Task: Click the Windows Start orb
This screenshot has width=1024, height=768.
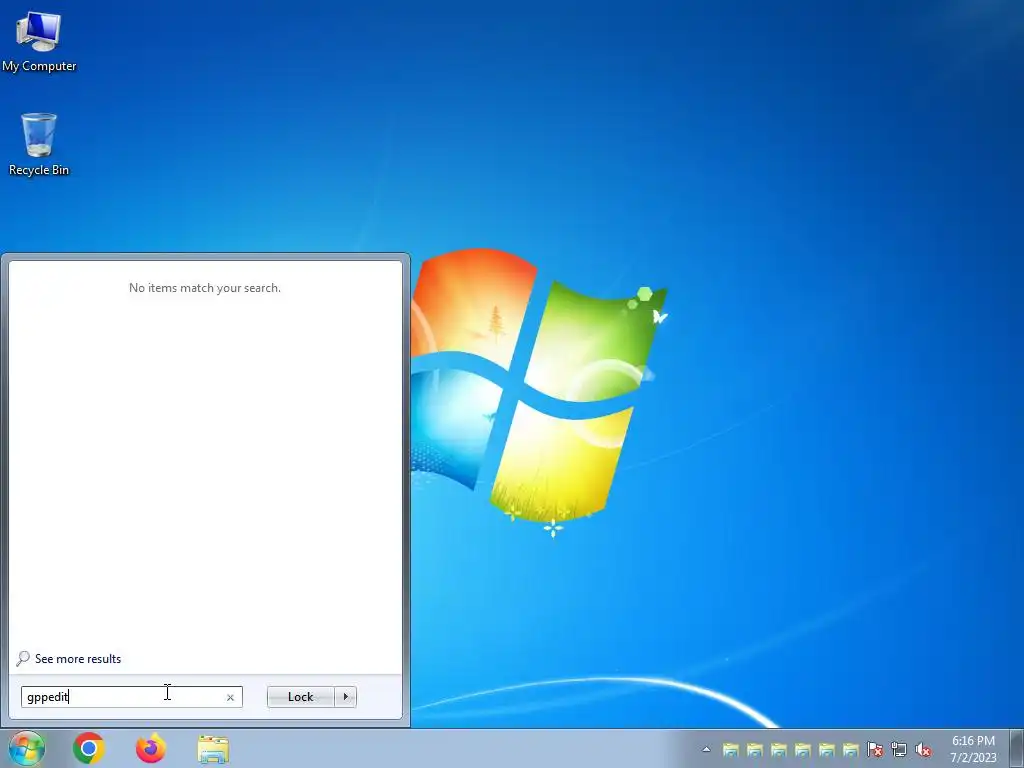Action: tap(26, 748)
